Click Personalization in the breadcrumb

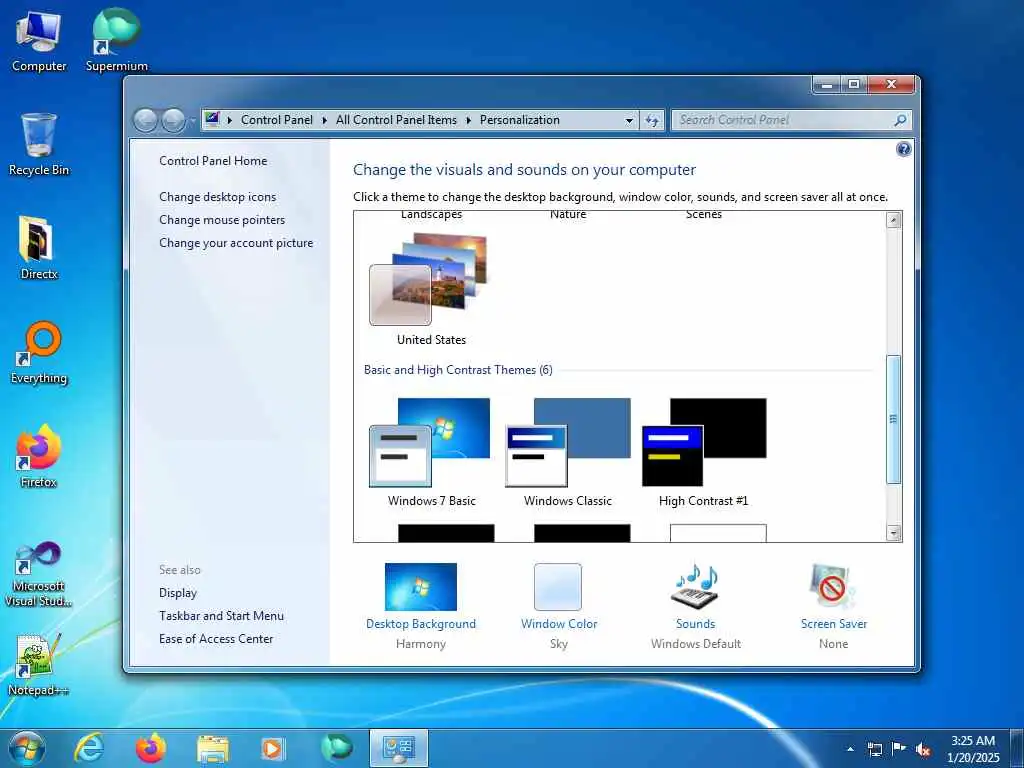(520, 120)
